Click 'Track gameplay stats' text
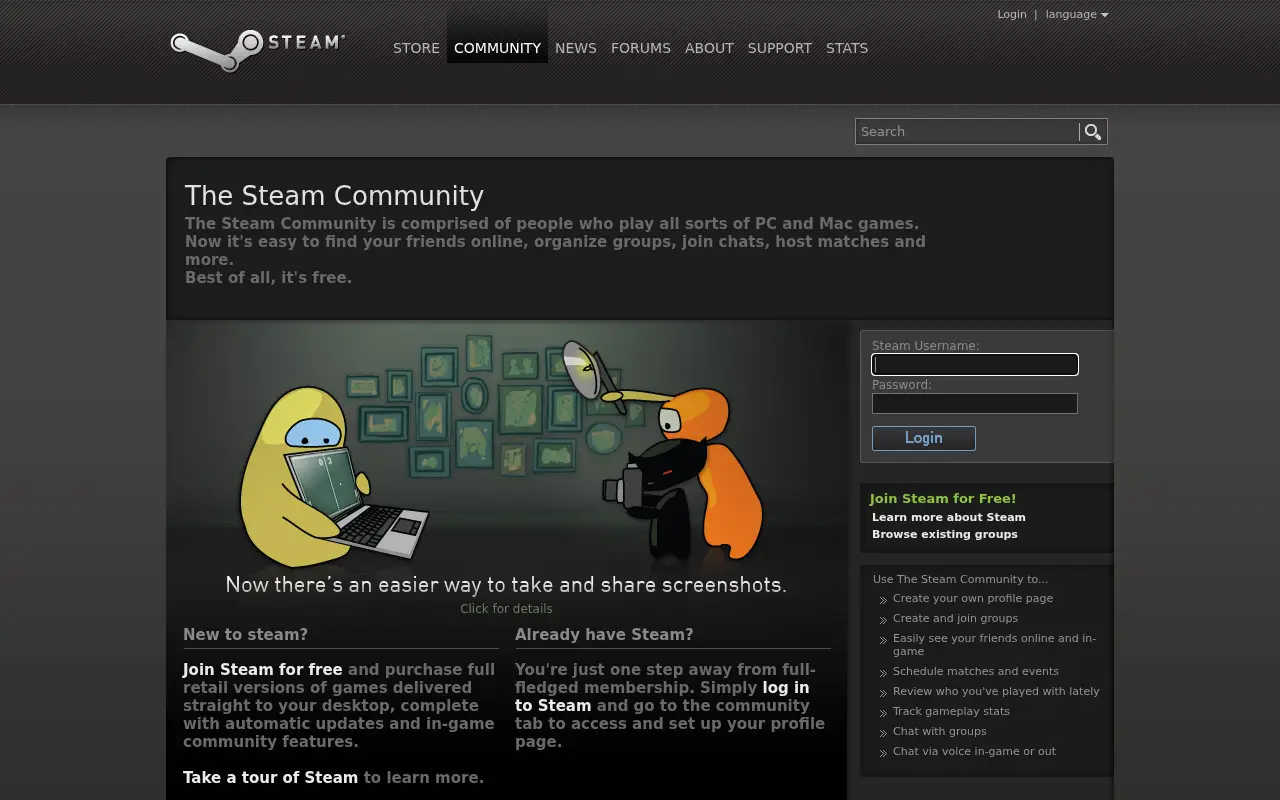The height and width of the screenshot is (800, 1280). pos(951,711)
